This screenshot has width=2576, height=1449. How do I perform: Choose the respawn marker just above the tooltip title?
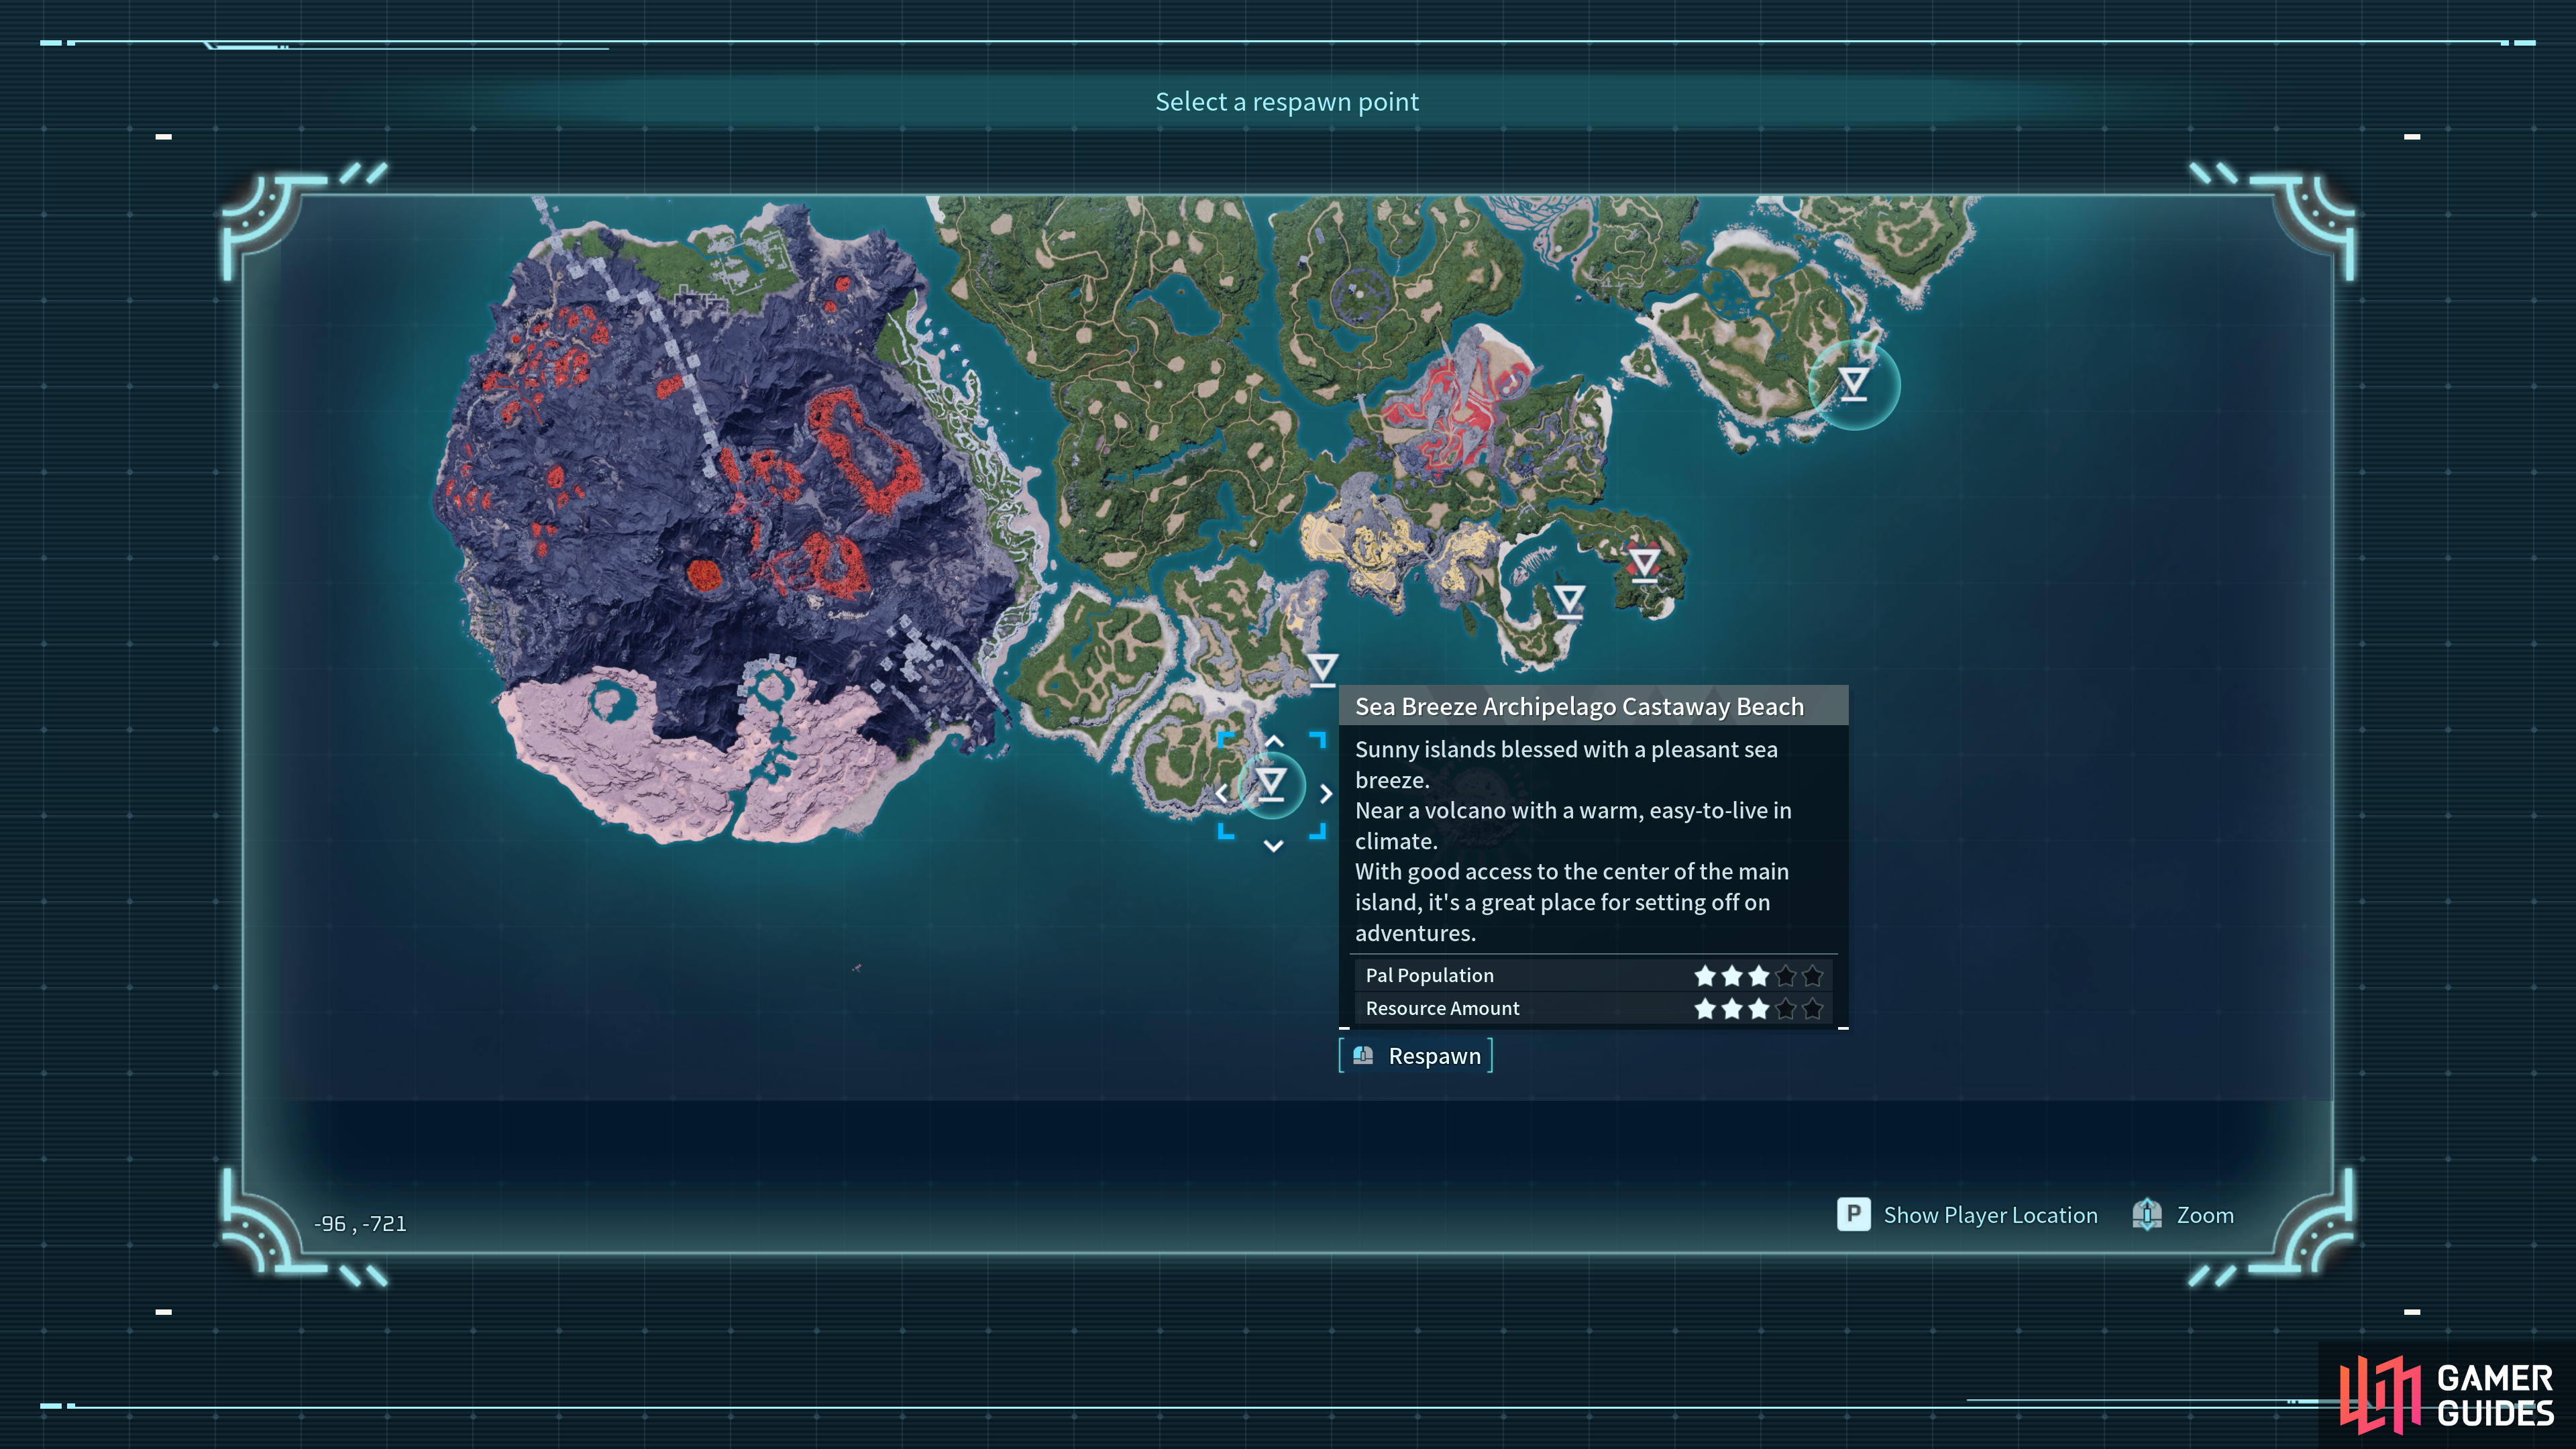point(1322,669)
